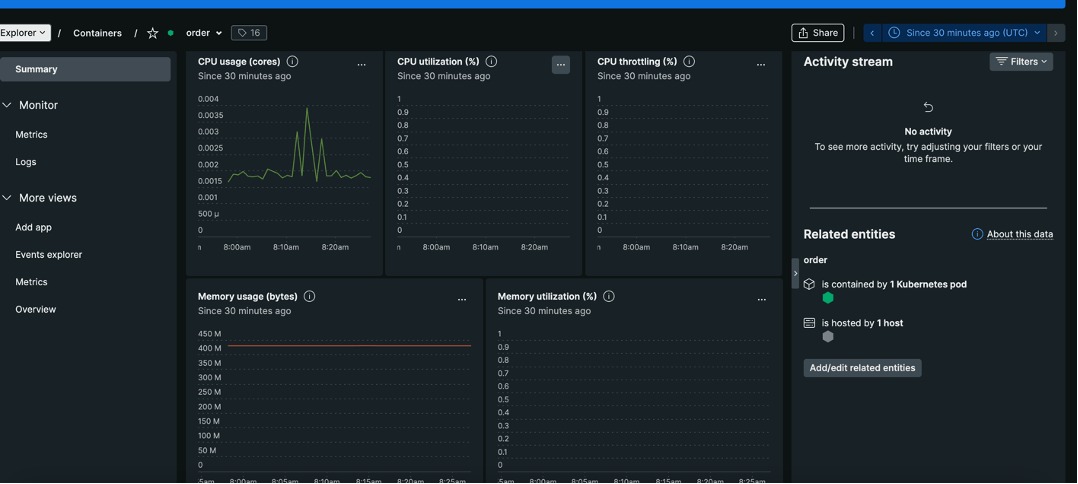Click the favorite star icon next to order
The image size is (1078, 484).
click(152, 33)
